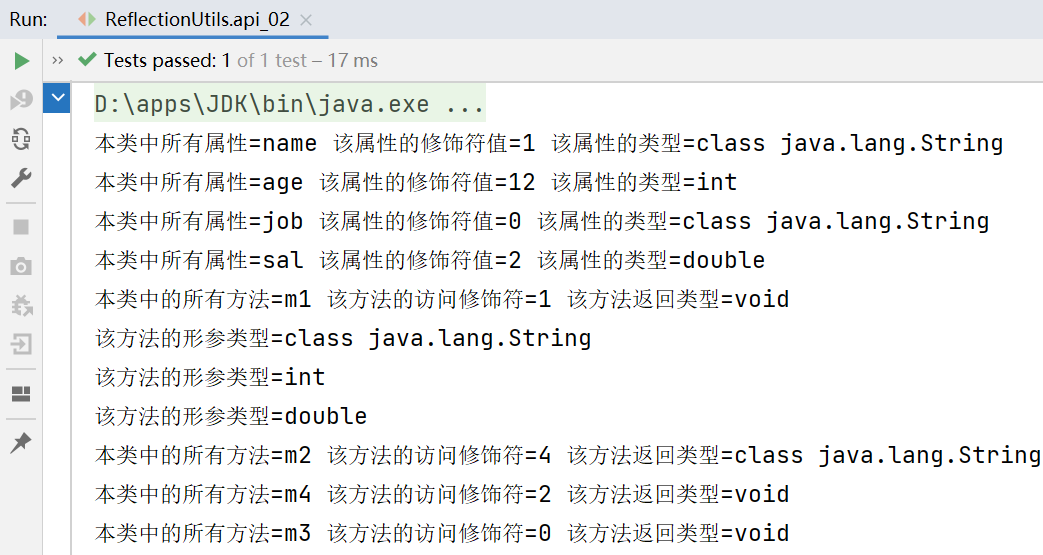
Task: Expand the folded ellipsis after java.exe
Action: coord(465,104)
